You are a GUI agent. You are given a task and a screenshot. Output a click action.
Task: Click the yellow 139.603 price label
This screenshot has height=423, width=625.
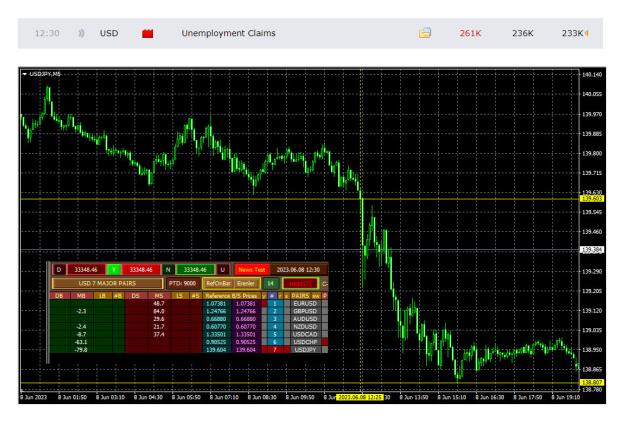(x=592, y=199)
